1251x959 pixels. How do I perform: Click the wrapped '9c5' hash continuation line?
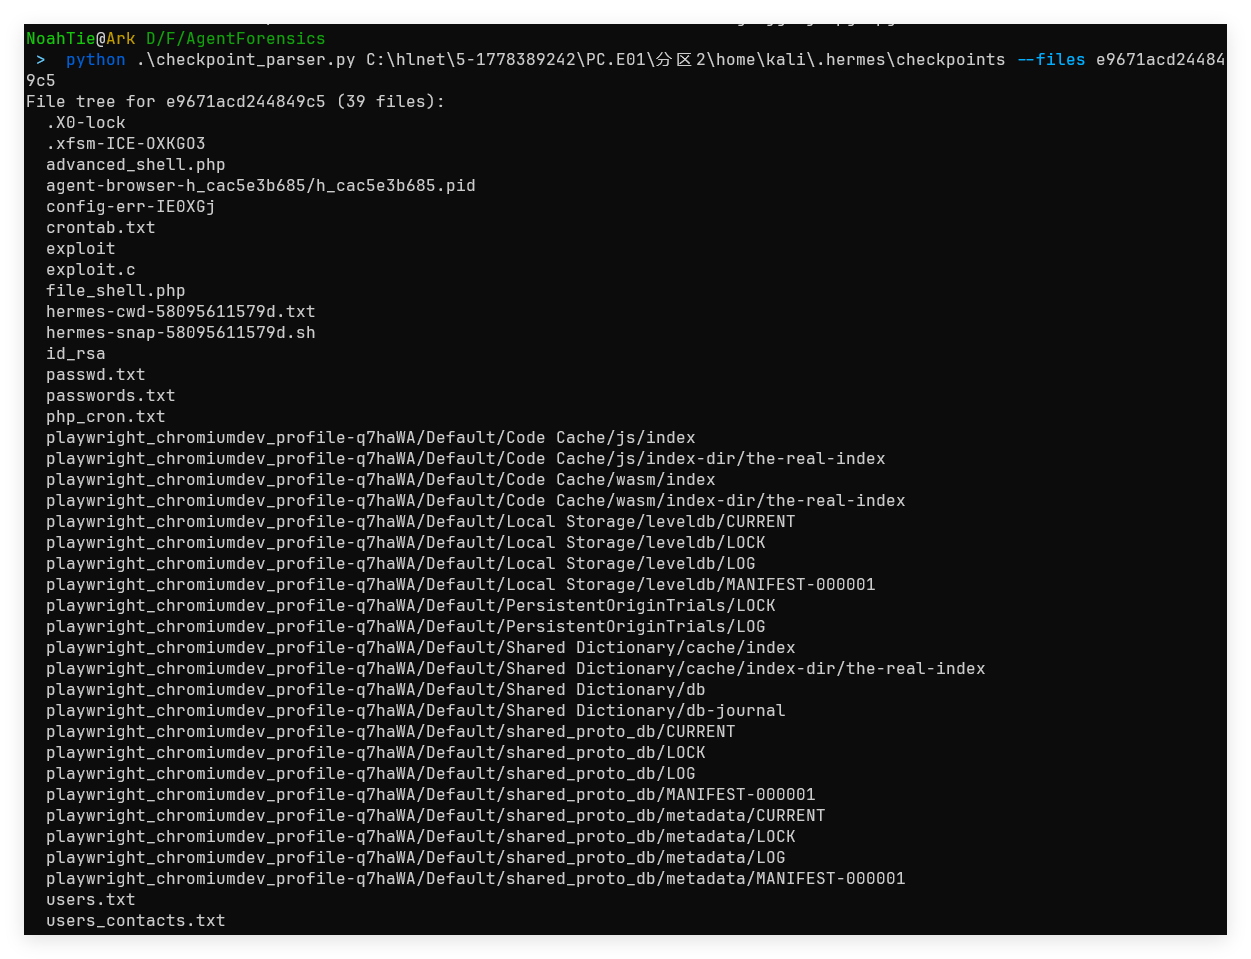pos(41,81)
